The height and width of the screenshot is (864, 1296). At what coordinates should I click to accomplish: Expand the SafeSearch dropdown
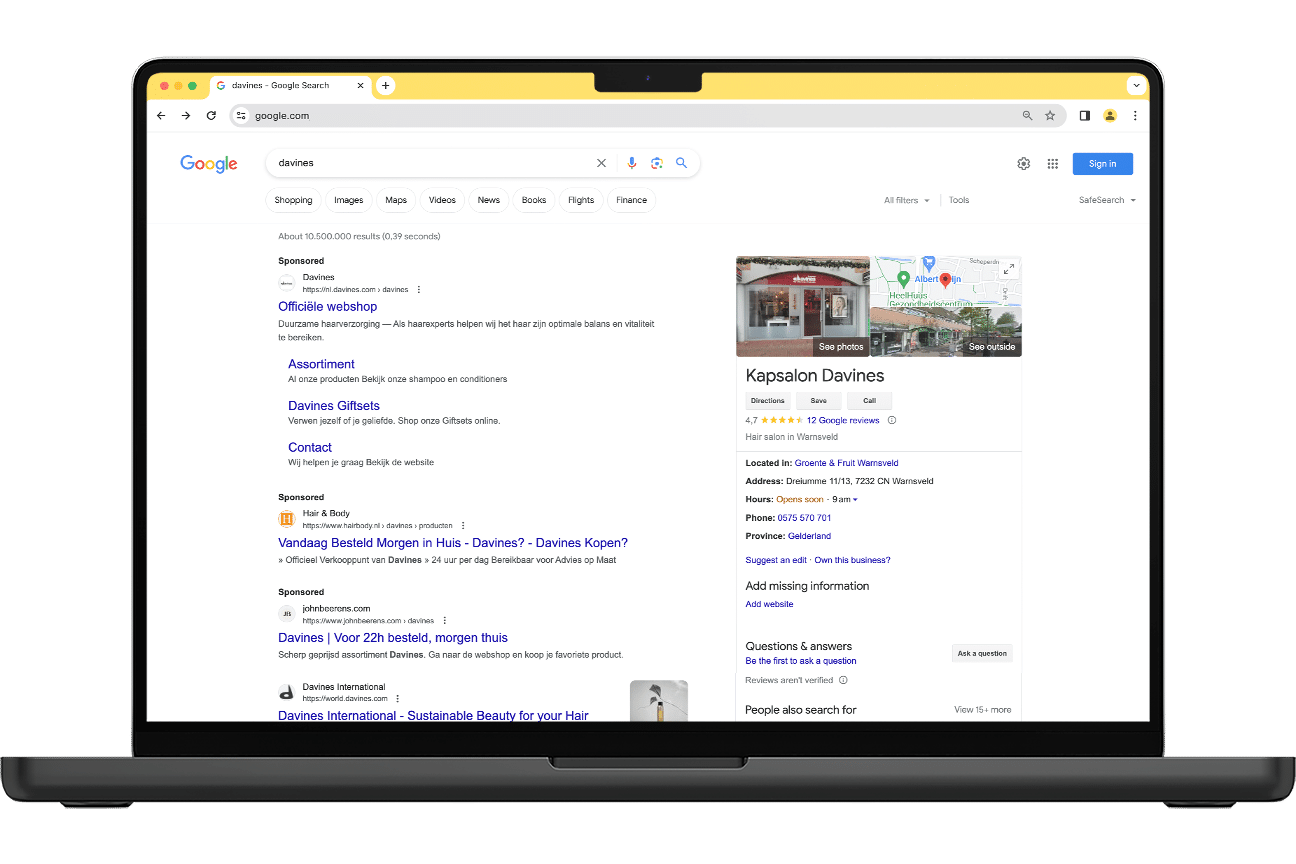1107,201
